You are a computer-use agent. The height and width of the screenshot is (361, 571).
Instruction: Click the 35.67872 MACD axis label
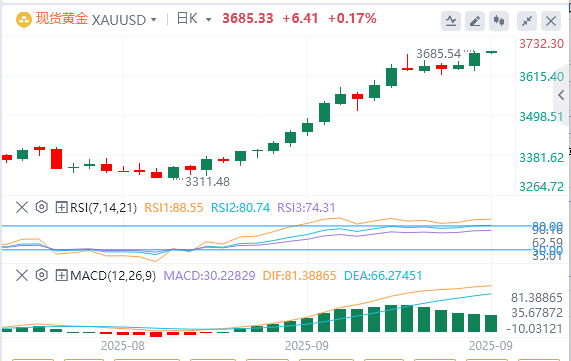[537, 313]
